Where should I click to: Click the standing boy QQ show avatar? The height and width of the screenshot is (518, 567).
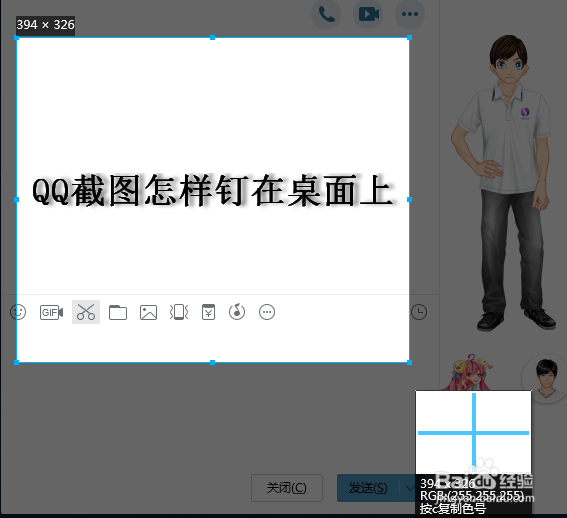504,183
